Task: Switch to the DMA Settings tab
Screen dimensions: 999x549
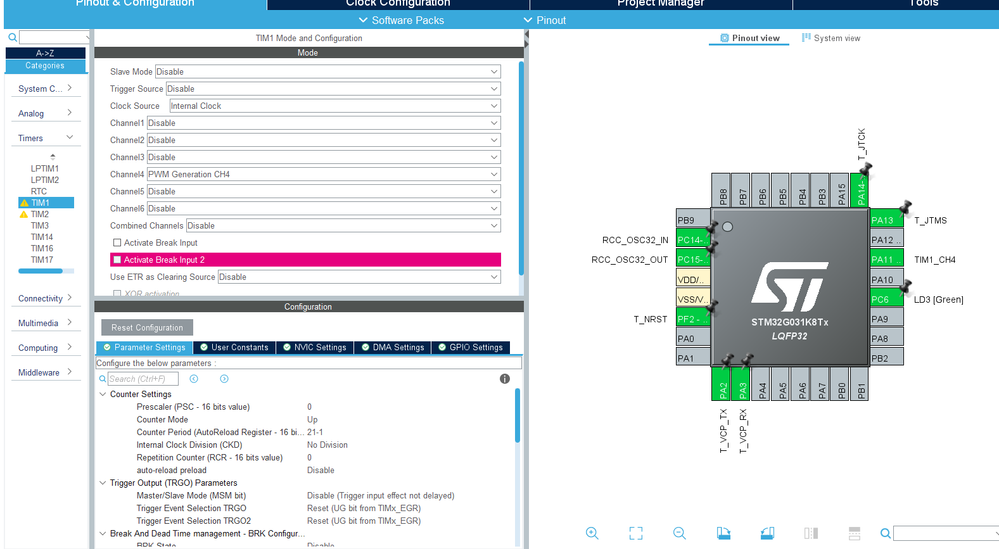Action: pyautogui.click(x=392, y=348)
